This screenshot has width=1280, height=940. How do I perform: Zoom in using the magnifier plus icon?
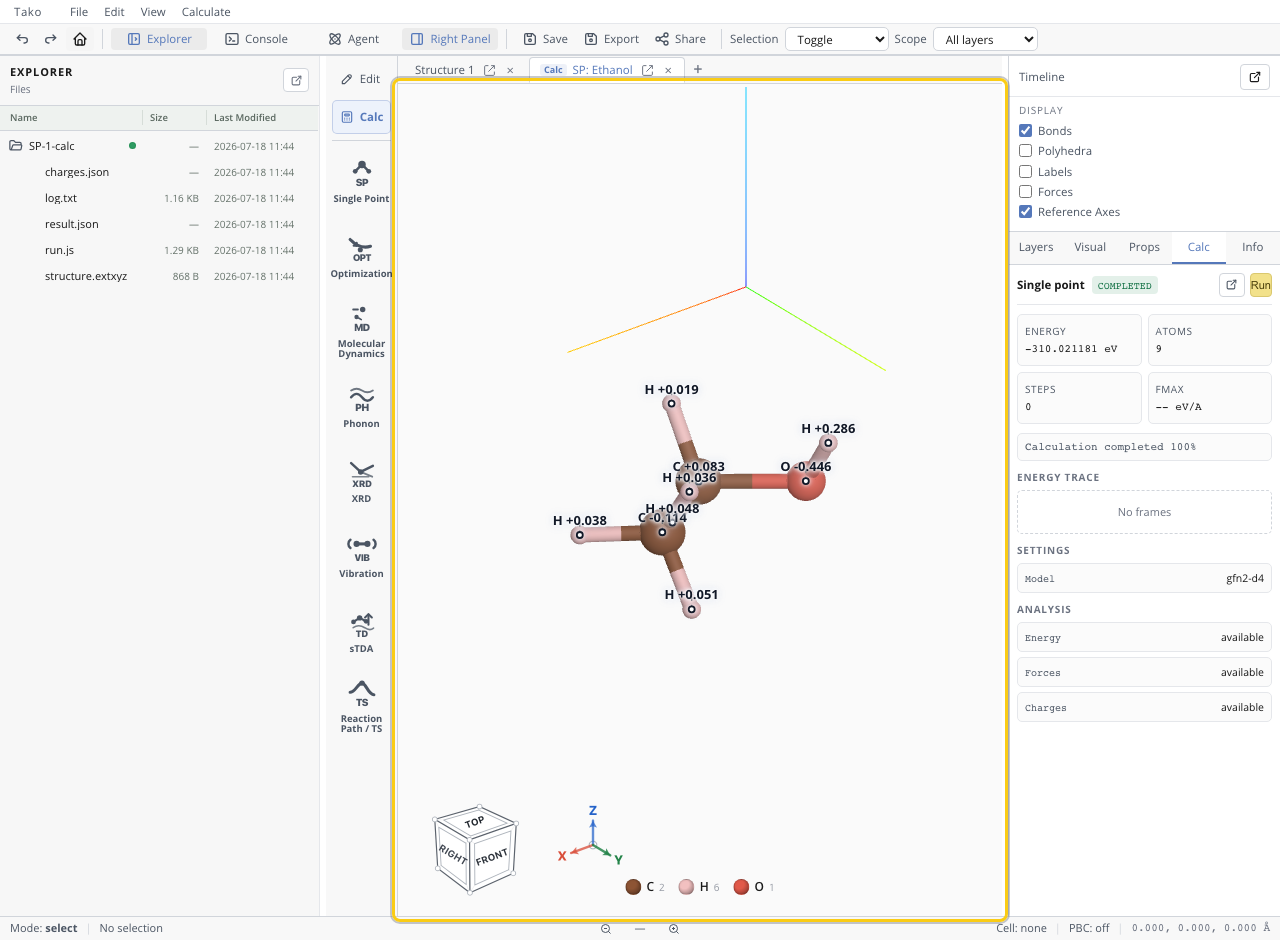(674, 929)
